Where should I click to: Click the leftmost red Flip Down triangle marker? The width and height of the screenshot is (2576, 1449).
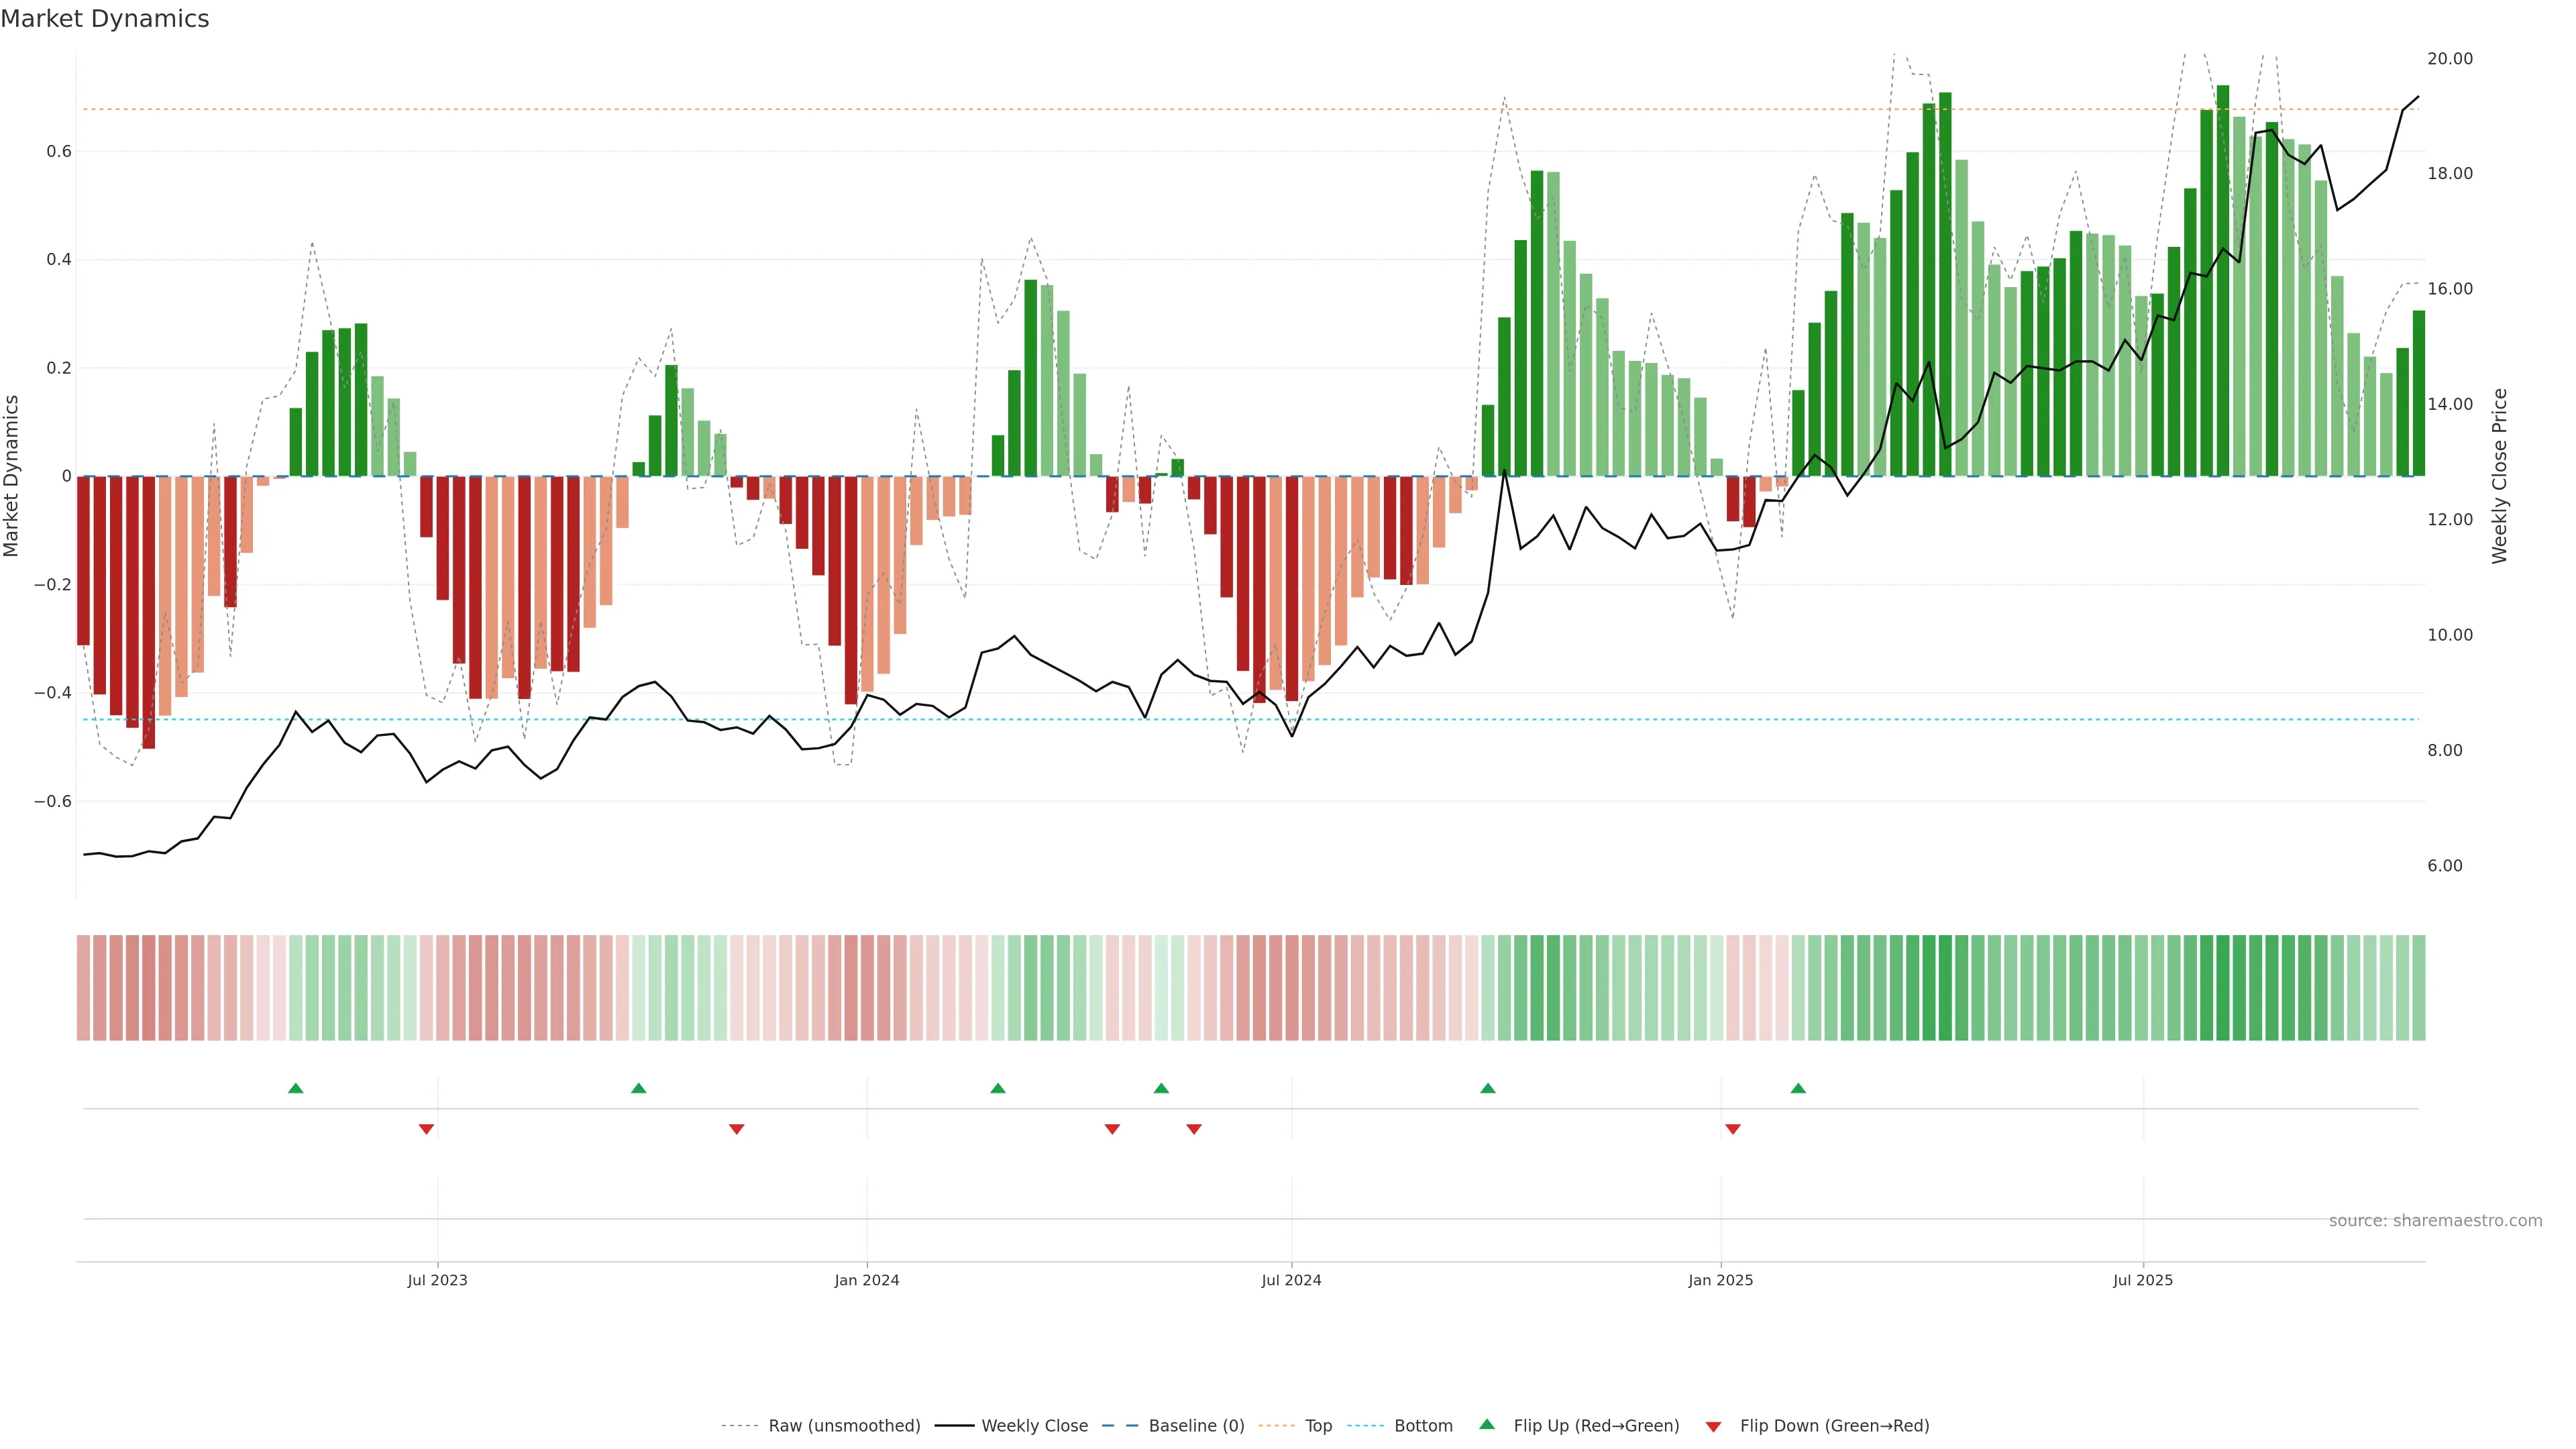click(426, 1129)
